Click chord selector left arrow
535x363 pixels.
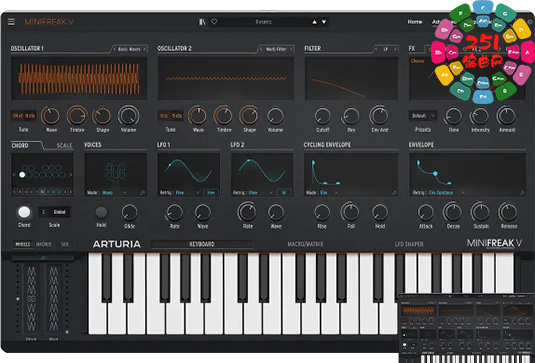point(14,175)
